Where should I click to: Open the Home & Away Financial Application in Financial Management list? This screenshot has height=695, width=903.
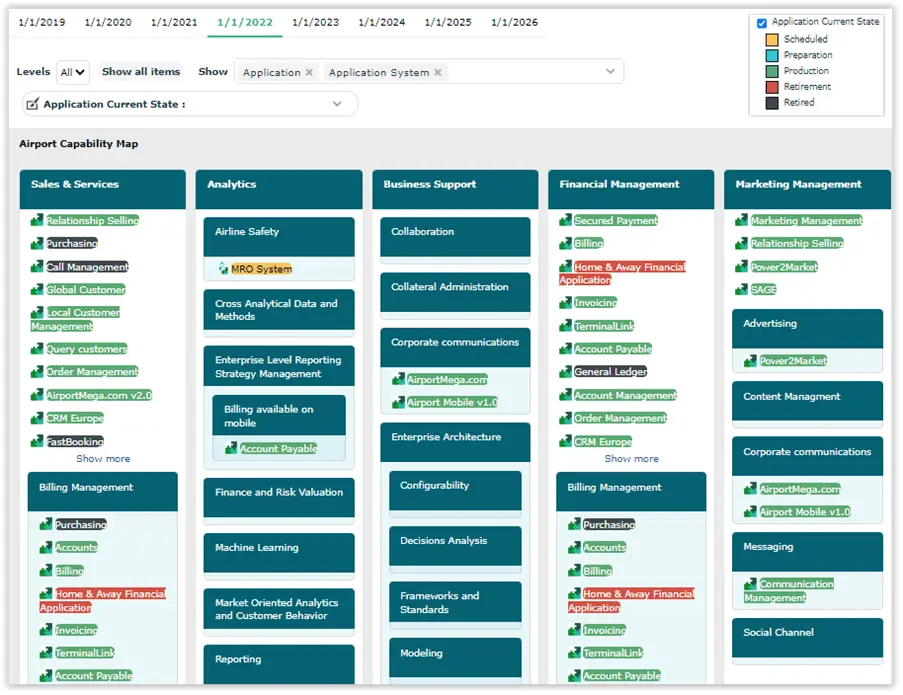click(x=623, y=273)
